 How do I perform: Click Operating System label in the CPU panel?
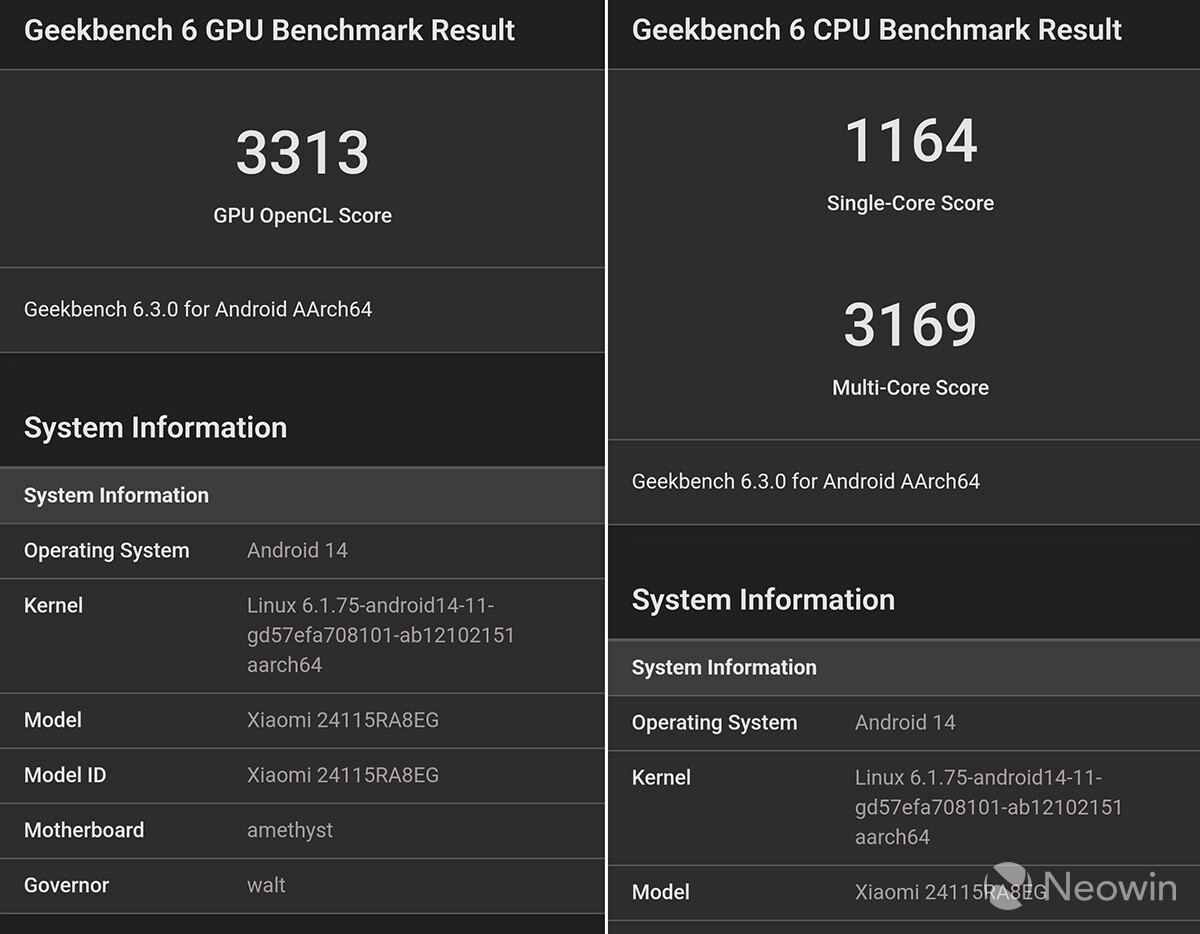click(714, 722)
